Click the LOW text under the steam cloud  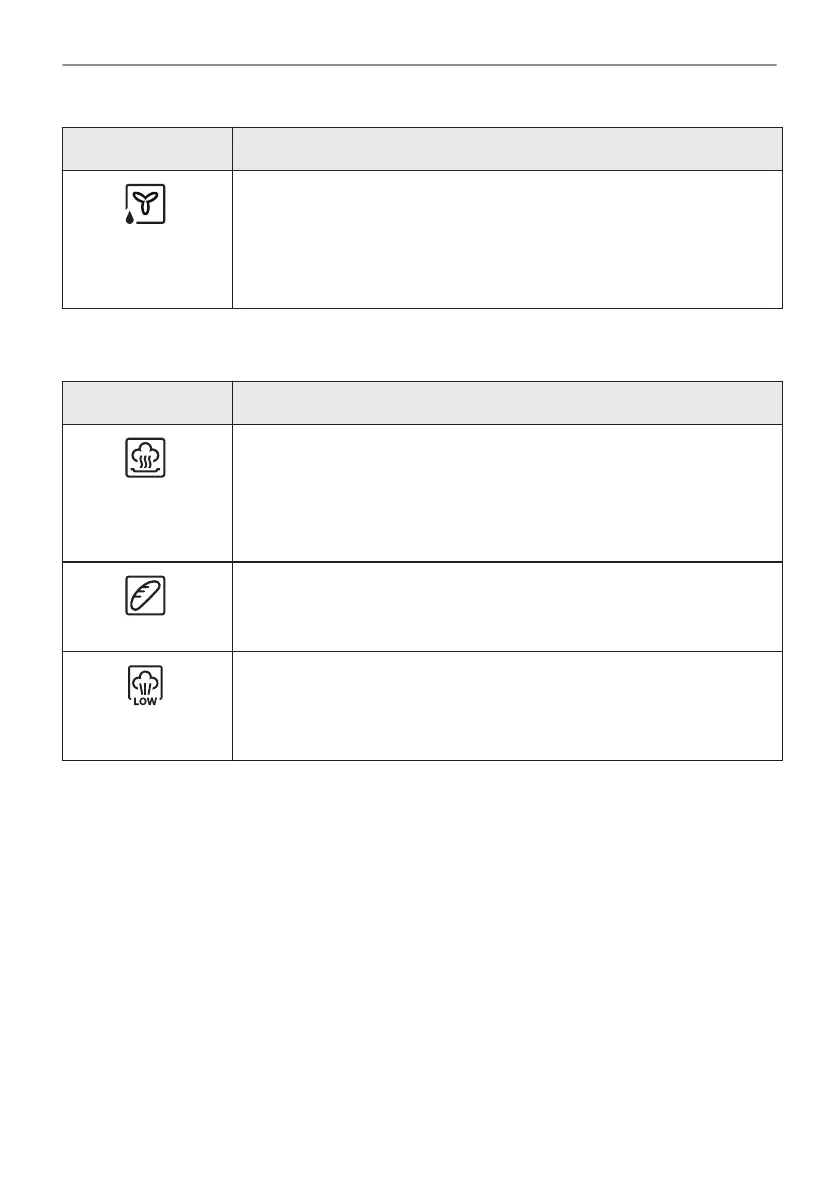[x=146, y=701]
